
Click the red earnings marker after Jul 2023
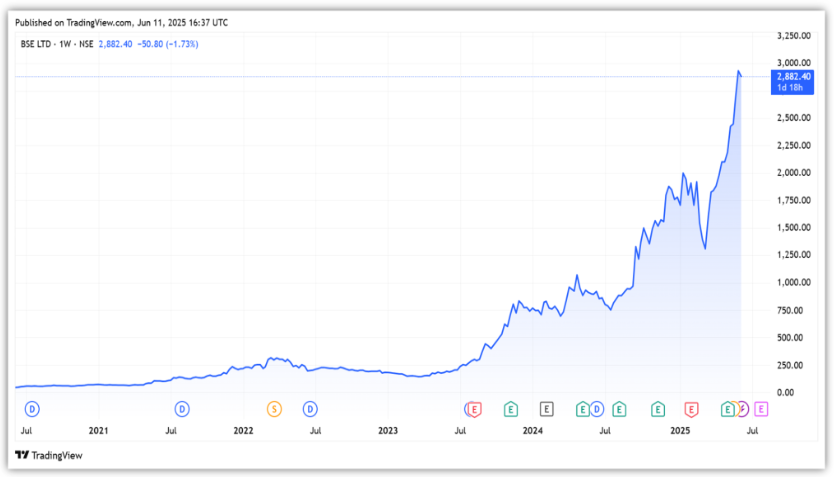[x=475, y=408]
